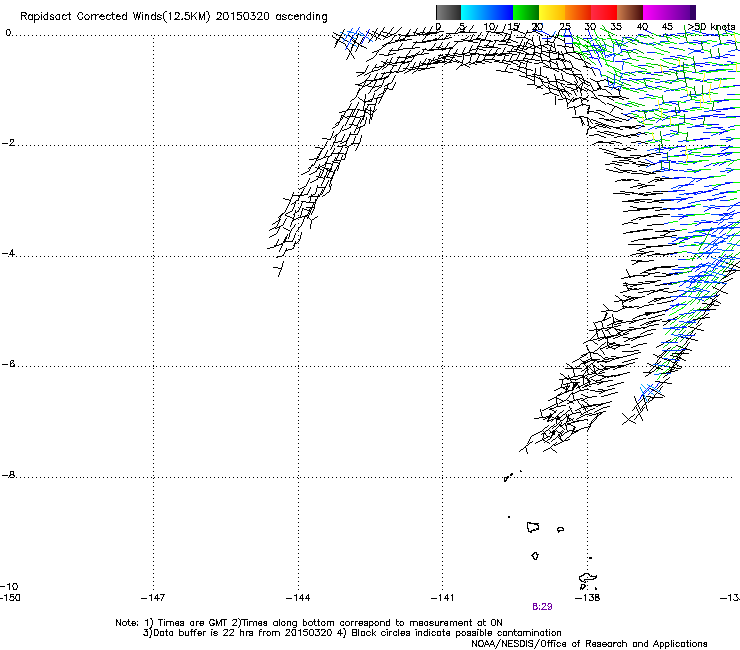Click the '40' label under the color legend
The height and width of the screenshot is (650, 740).
642,27
